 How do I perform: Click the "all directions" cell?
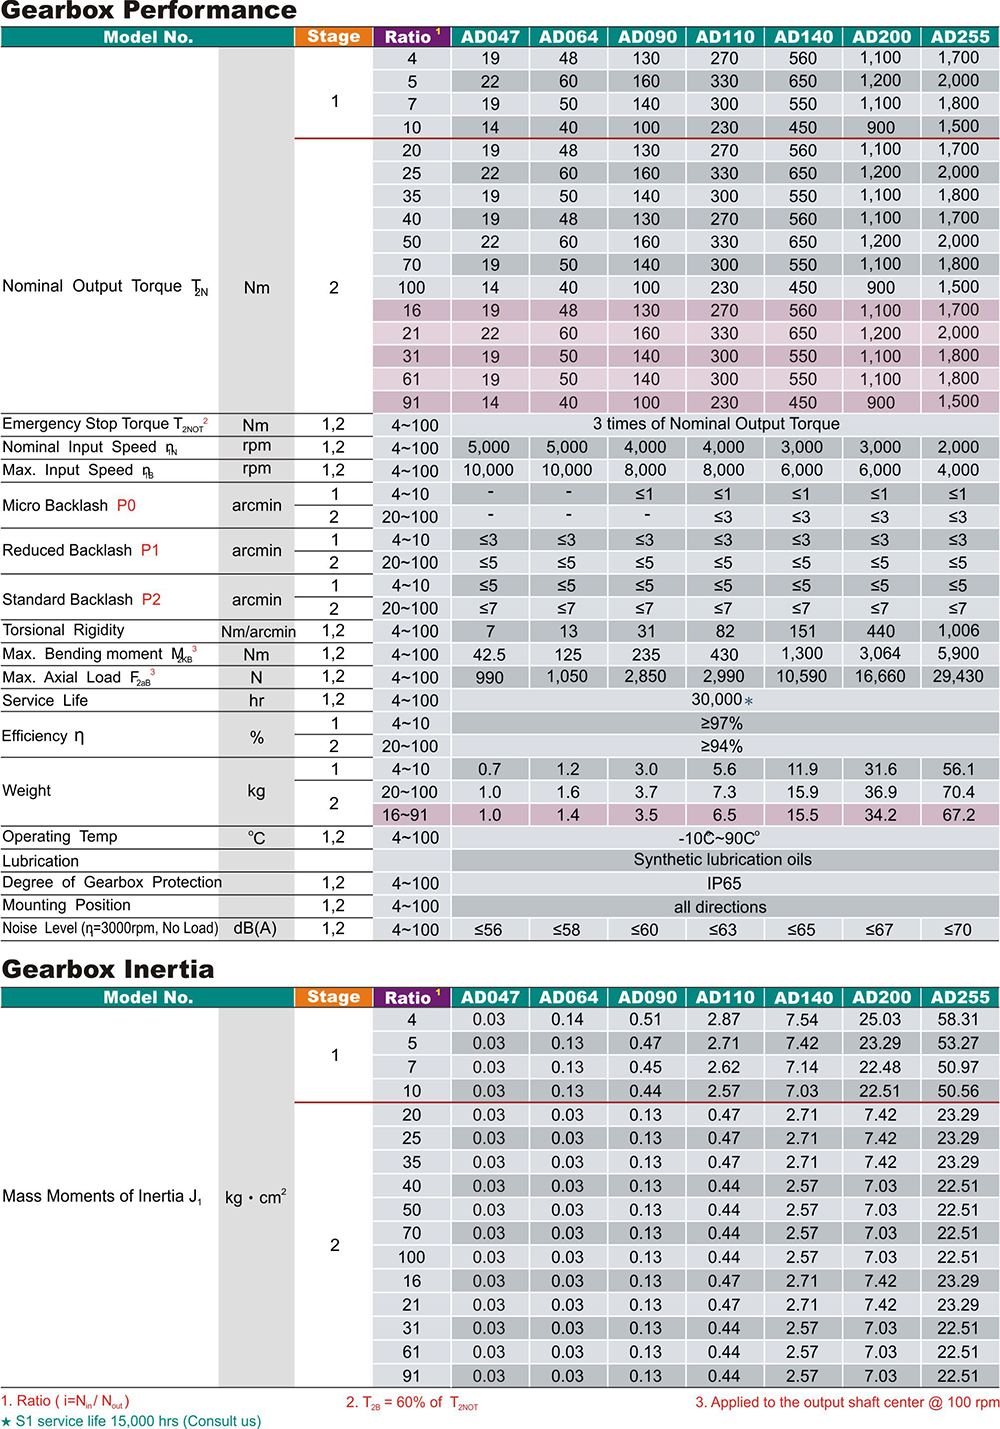[720, 907]
